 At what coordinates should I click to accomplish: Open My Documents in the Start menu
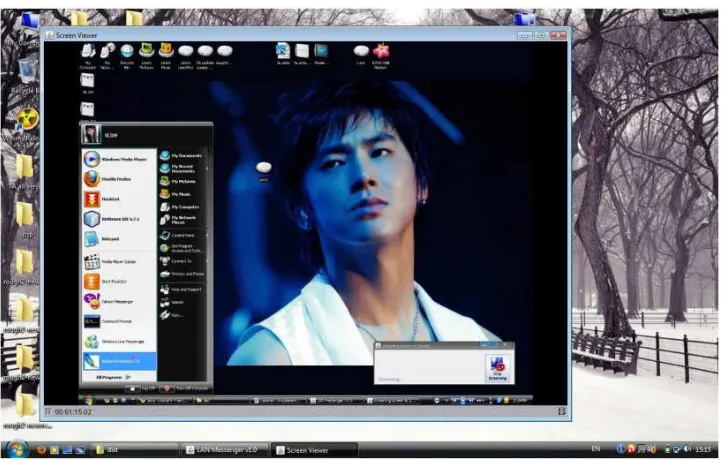[x=181, y=156]
